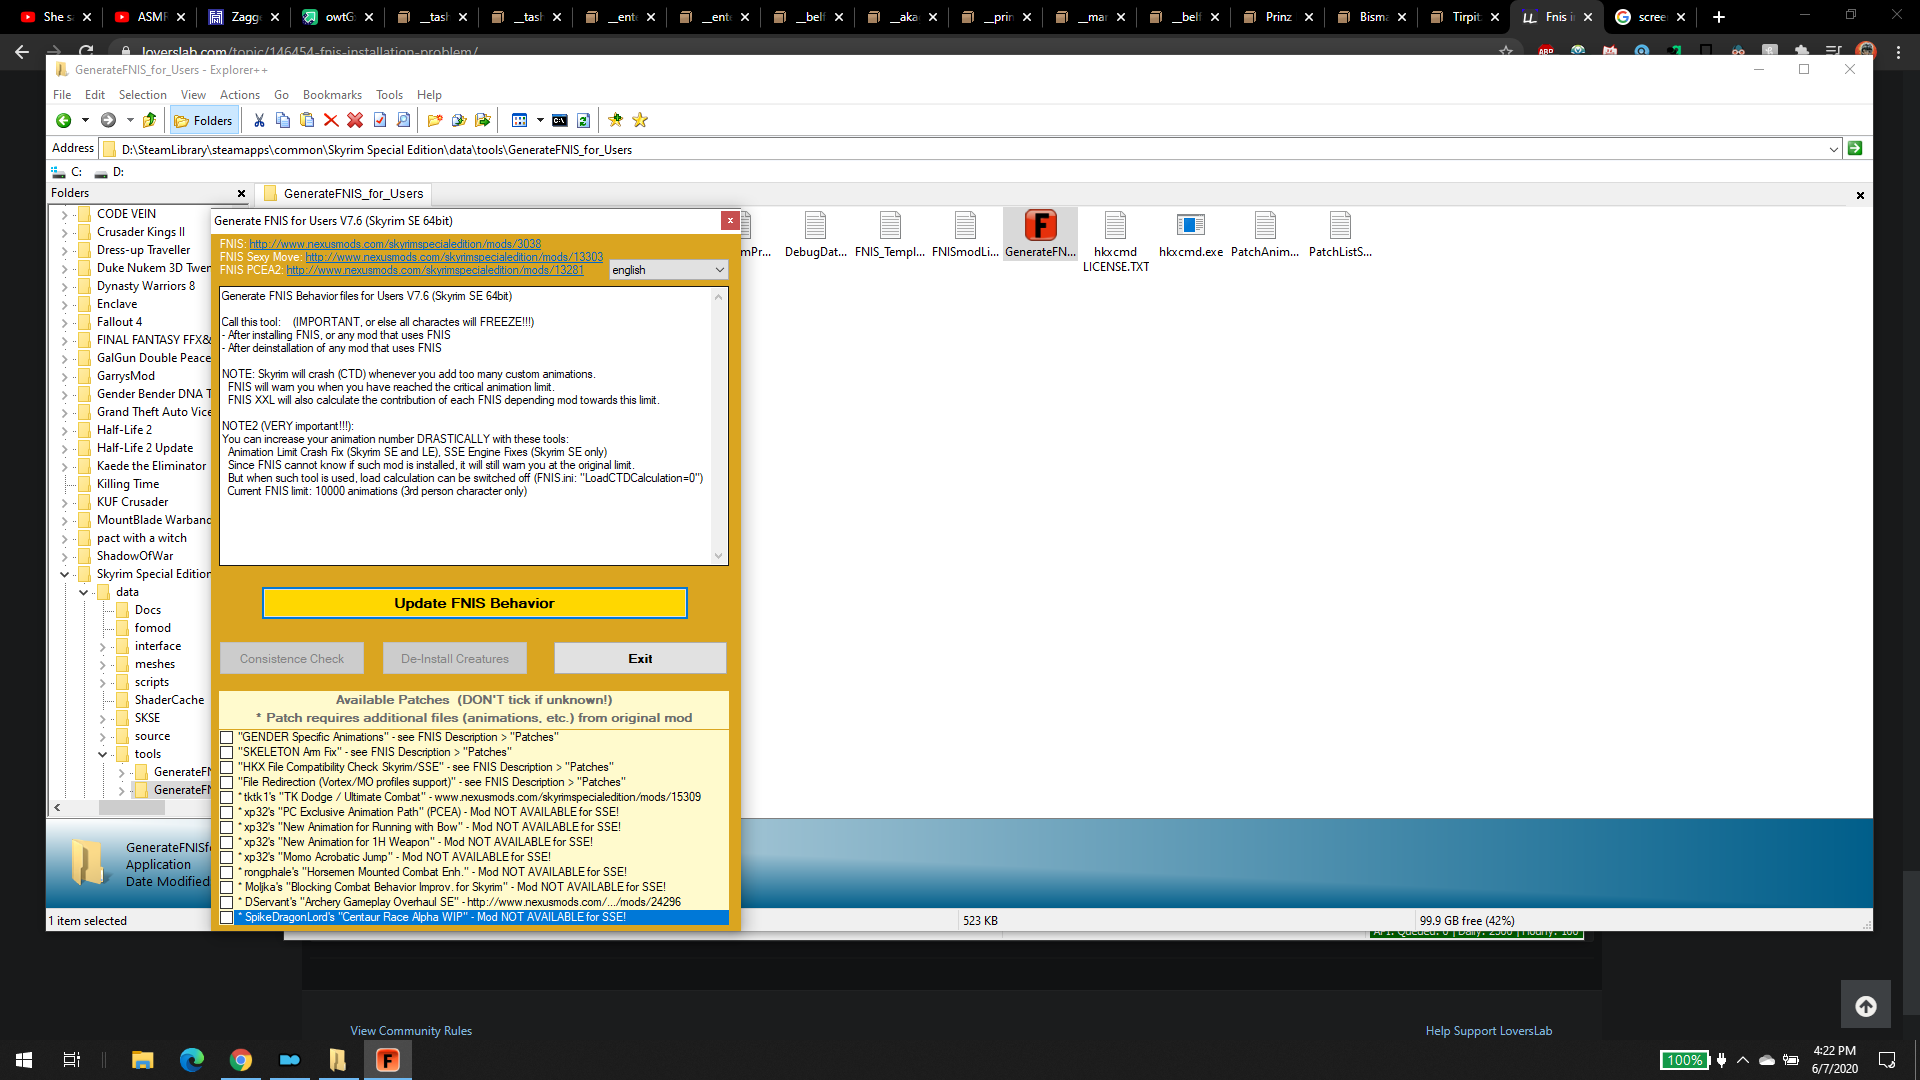Click Update FNIS Behavior button
The height and width of the screenshot is (1080, 1920).
(x=474, y=603)
